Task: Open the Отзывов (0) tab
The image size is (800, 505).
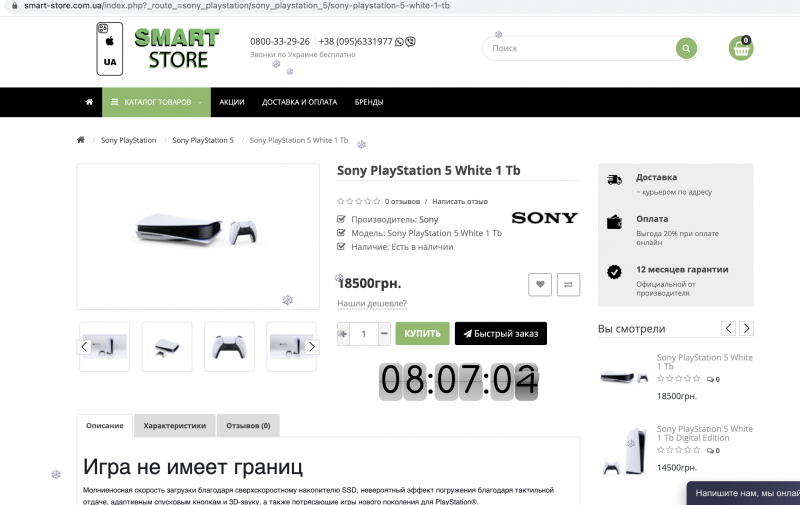Action: [x=248, y=425]
